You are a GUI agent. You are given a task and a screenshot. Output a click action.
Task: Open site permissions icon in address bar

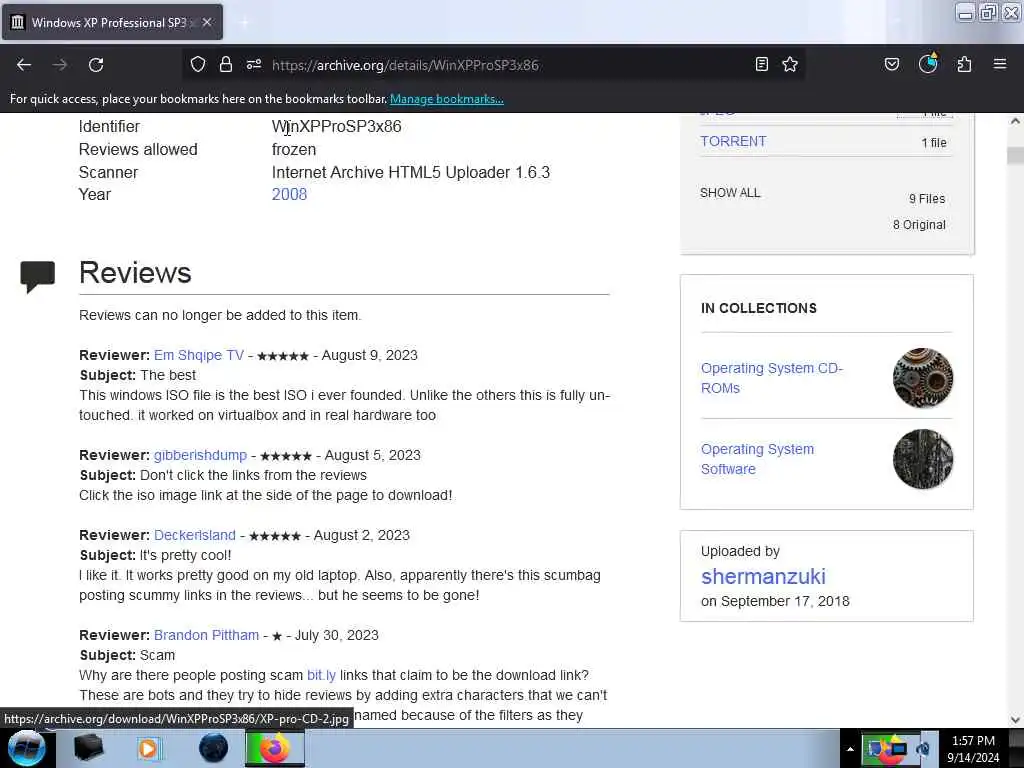(254, 65)
